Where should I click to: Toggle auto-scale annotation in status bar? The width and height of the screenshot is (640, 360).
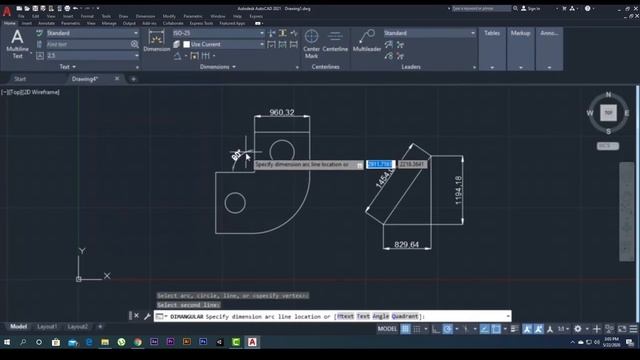point(538,329)
